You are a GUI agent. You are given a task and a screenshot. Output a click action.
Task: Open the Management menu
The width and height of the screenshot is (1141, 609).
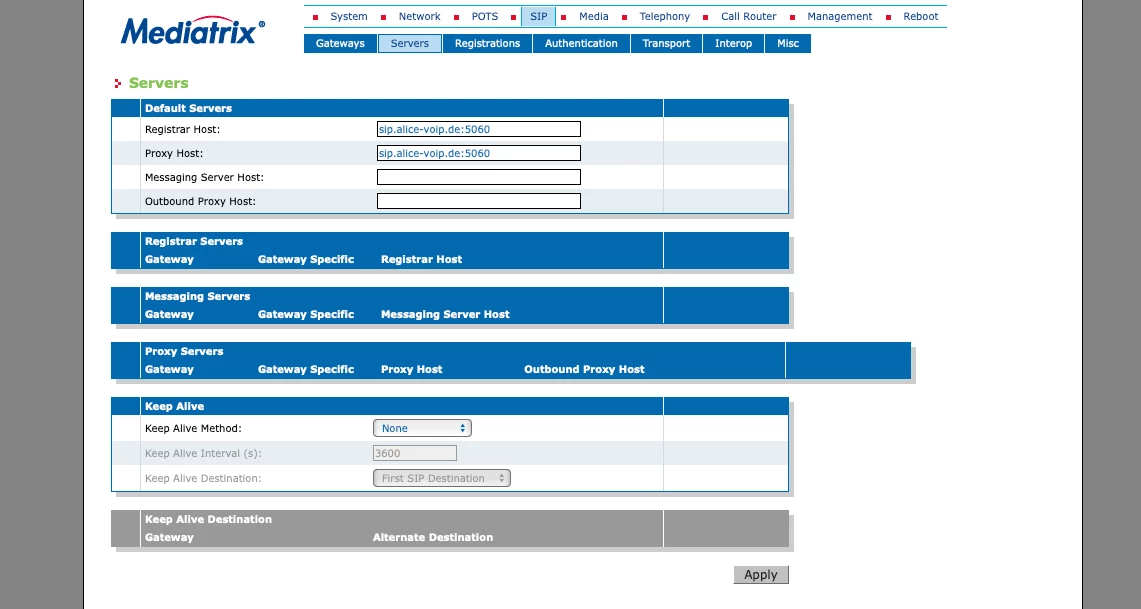tap(840, 16)
